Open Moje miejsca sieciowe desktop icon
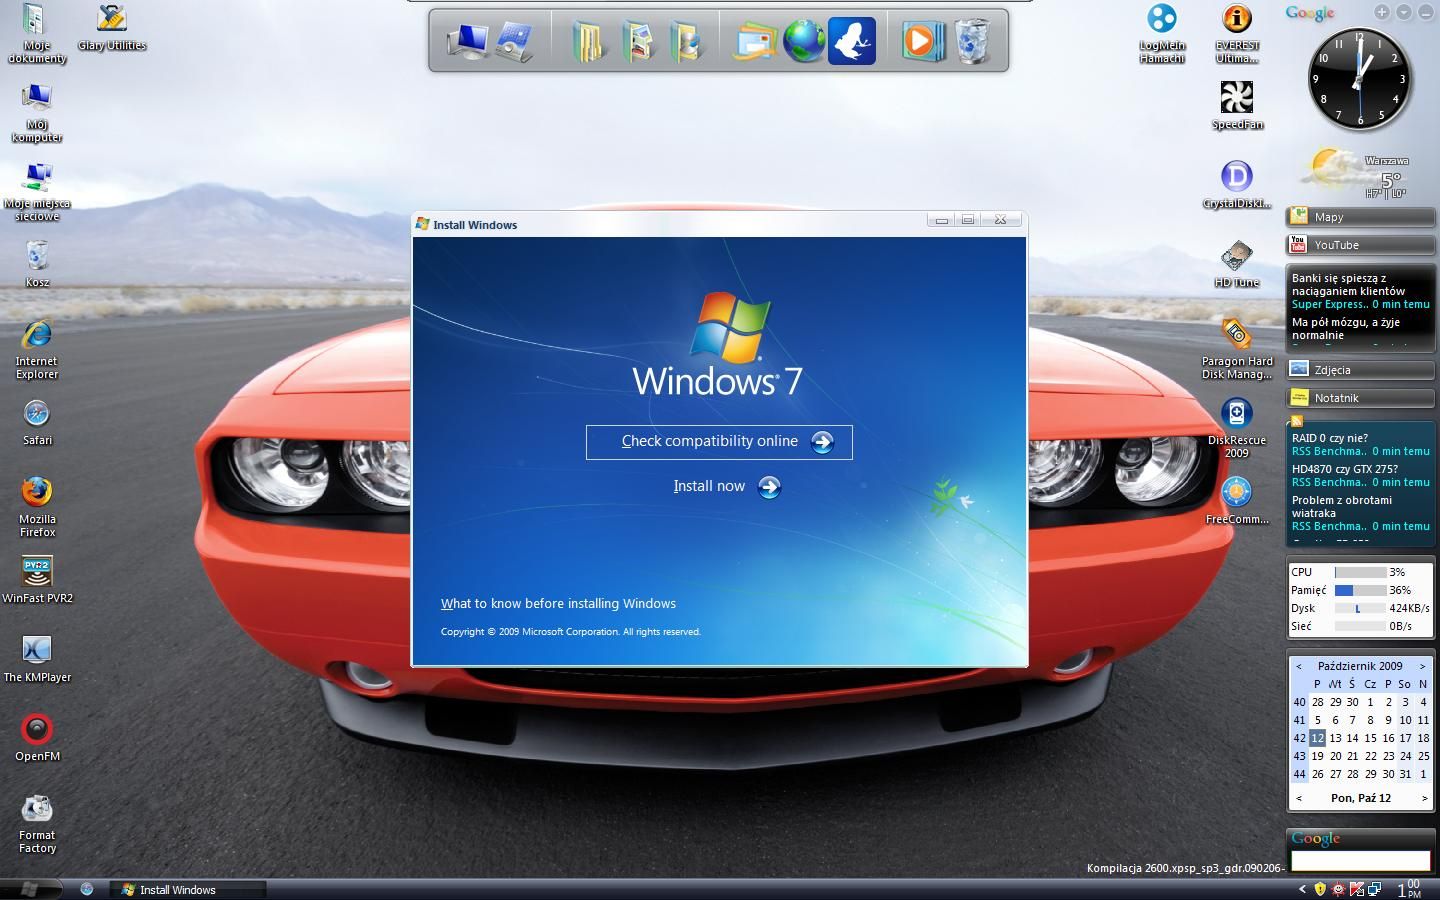Image resolution: width=1440 pixels, height=900 pixels. coord(37,191)
